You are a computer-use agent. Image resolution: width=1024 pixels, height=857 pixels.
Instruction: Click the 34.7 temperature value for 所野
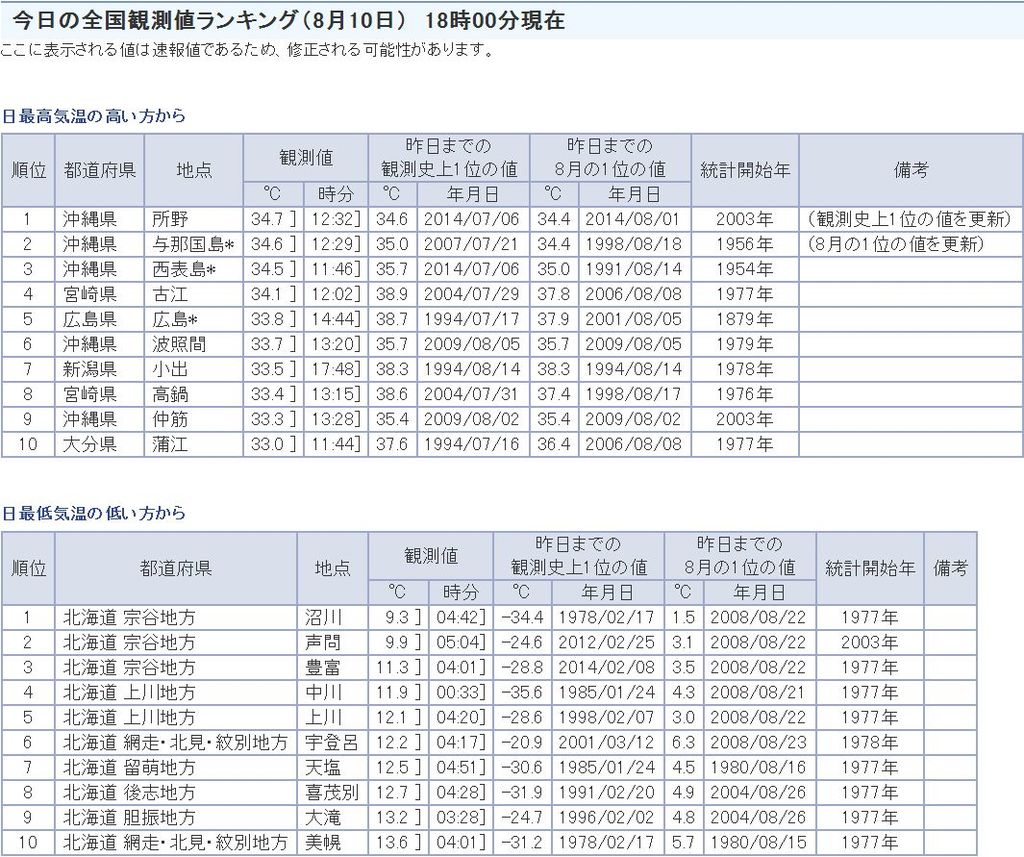pos(265,219)
